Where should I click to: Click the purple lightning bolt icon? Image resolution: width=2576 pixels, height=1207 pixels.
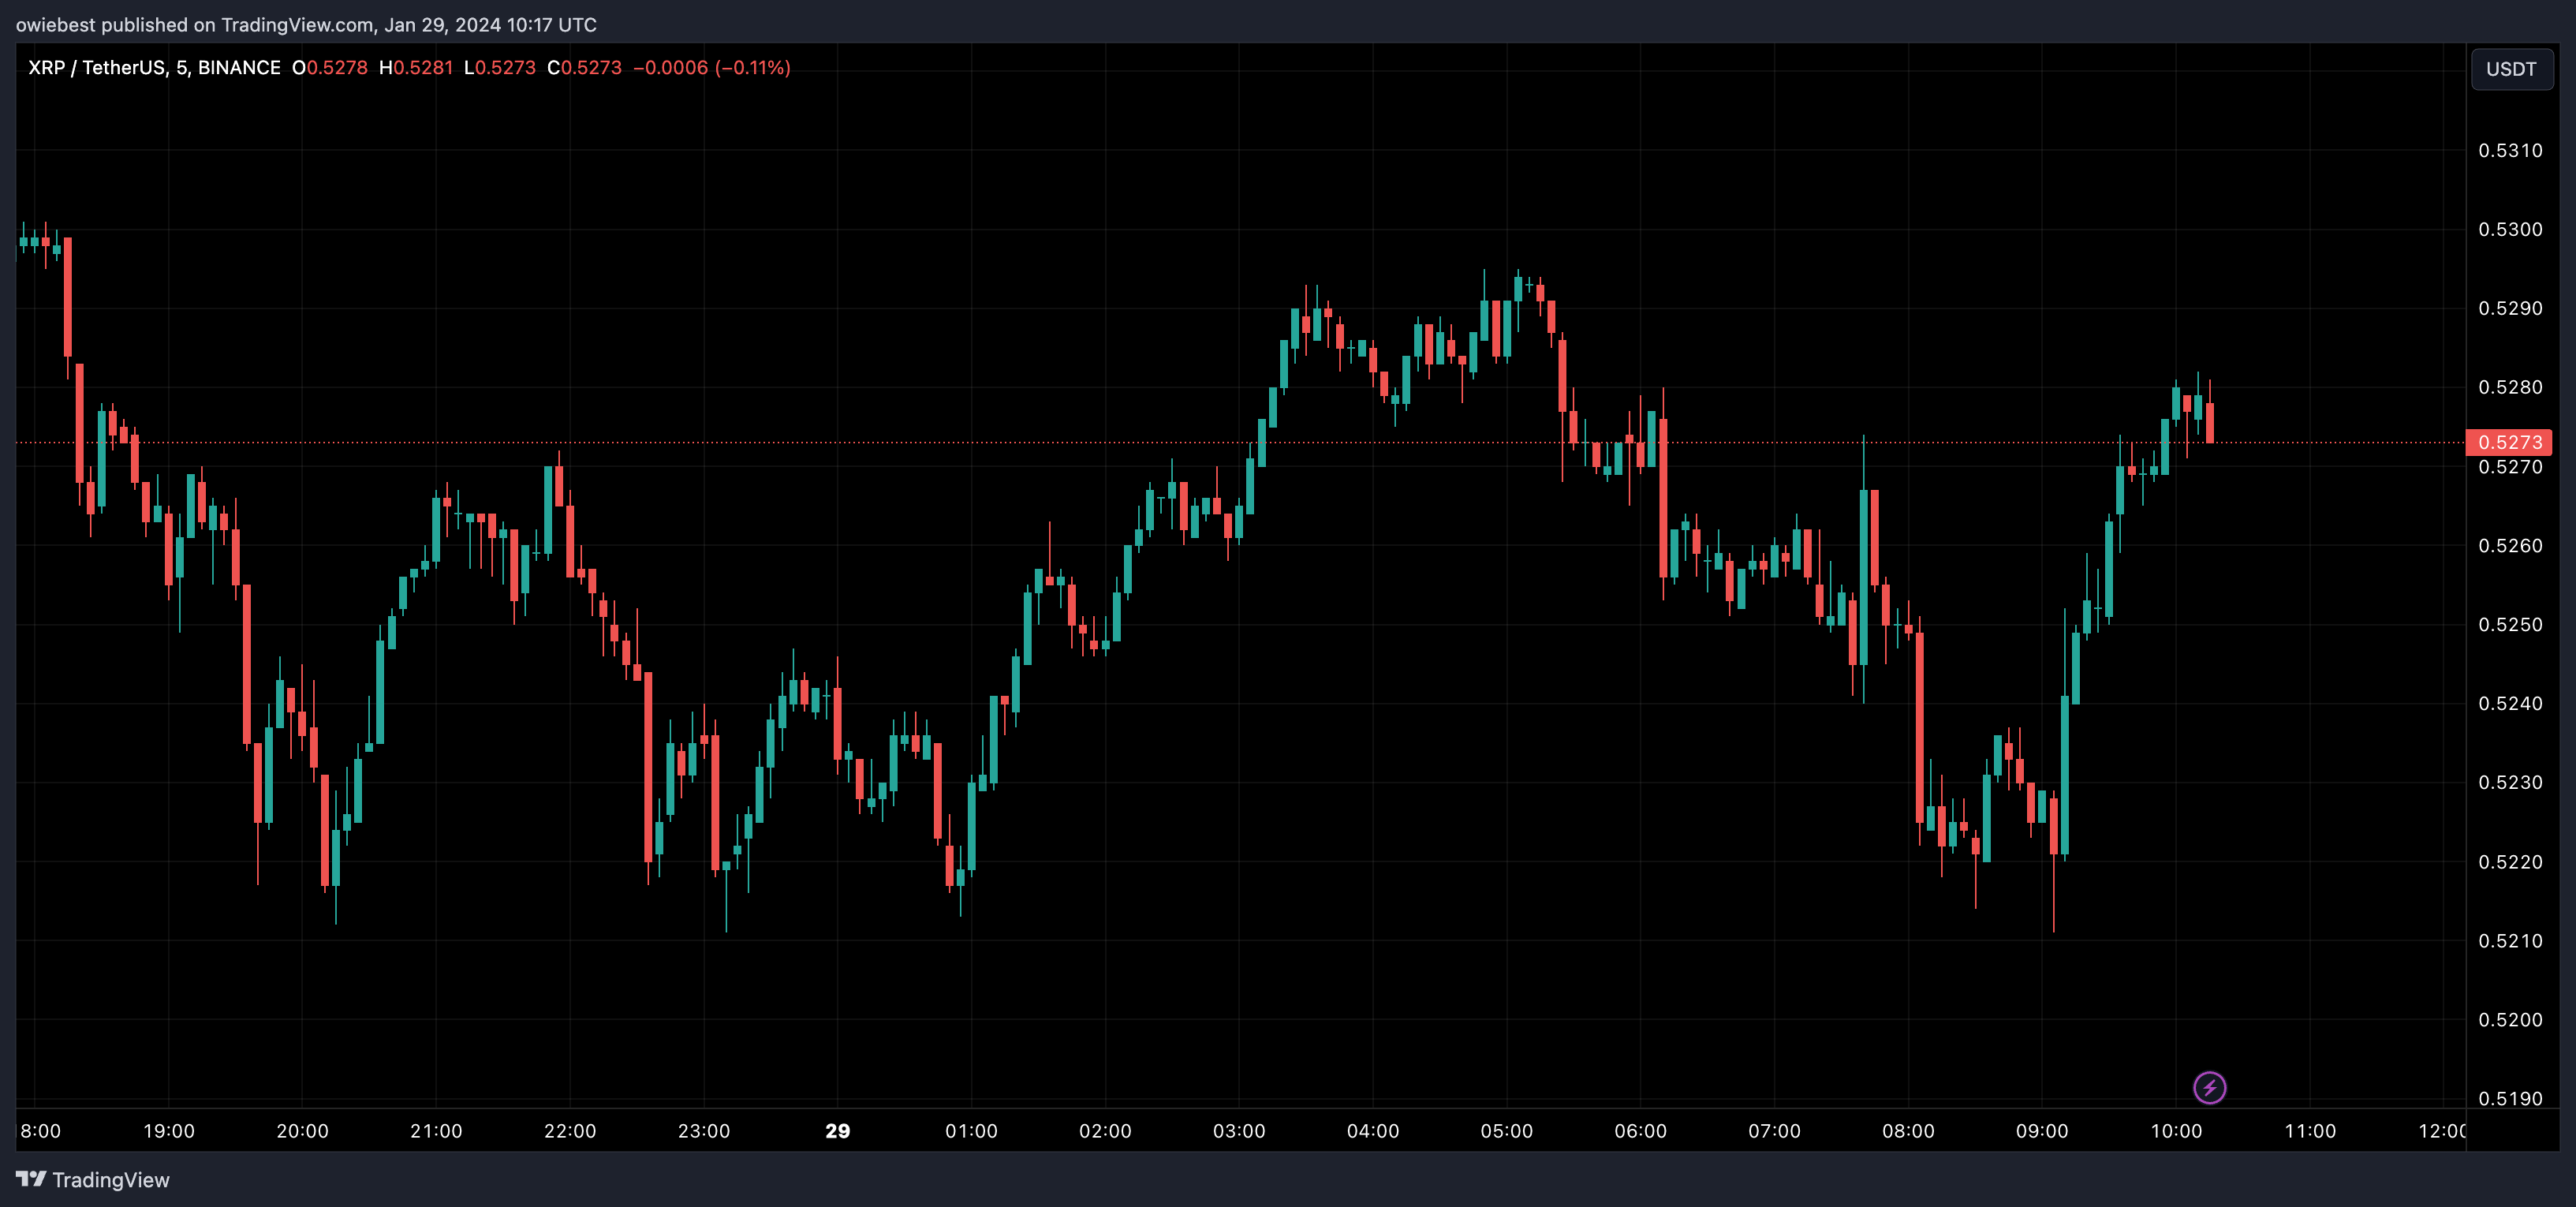click(x=2209, y=1087)
